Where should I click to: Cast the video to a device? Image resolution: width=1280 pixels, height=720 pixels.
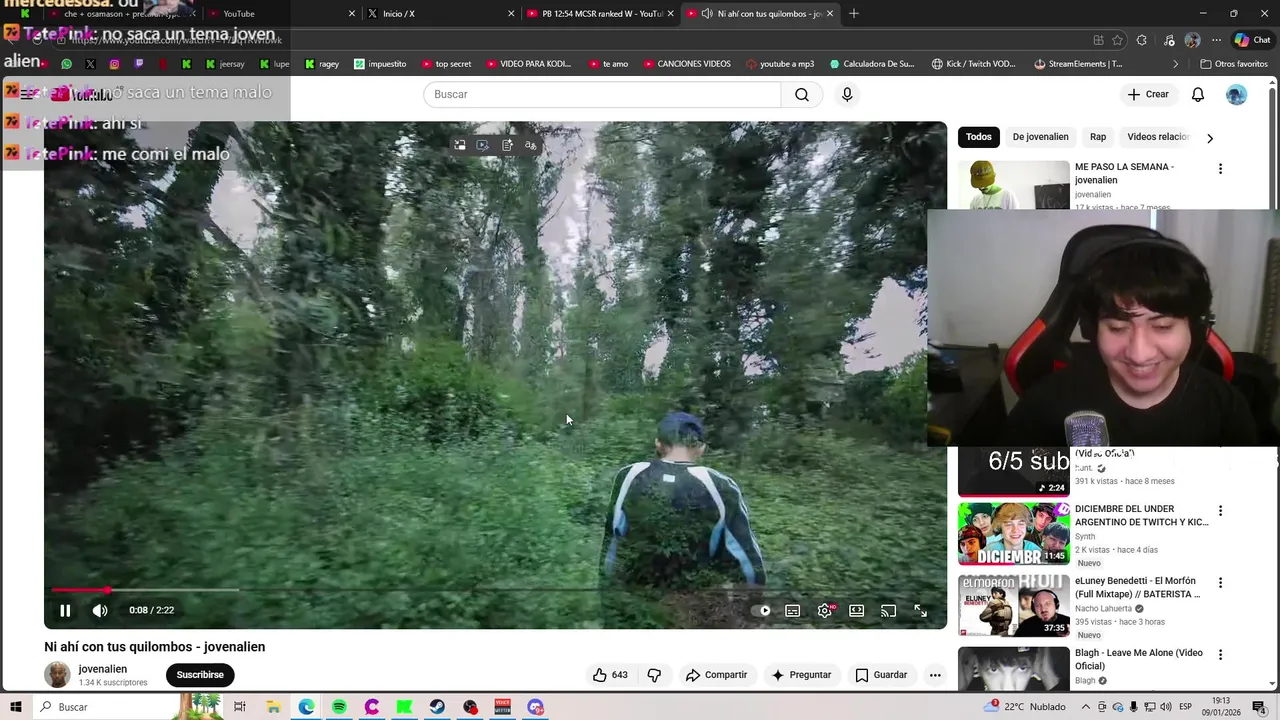coord(888,610)
